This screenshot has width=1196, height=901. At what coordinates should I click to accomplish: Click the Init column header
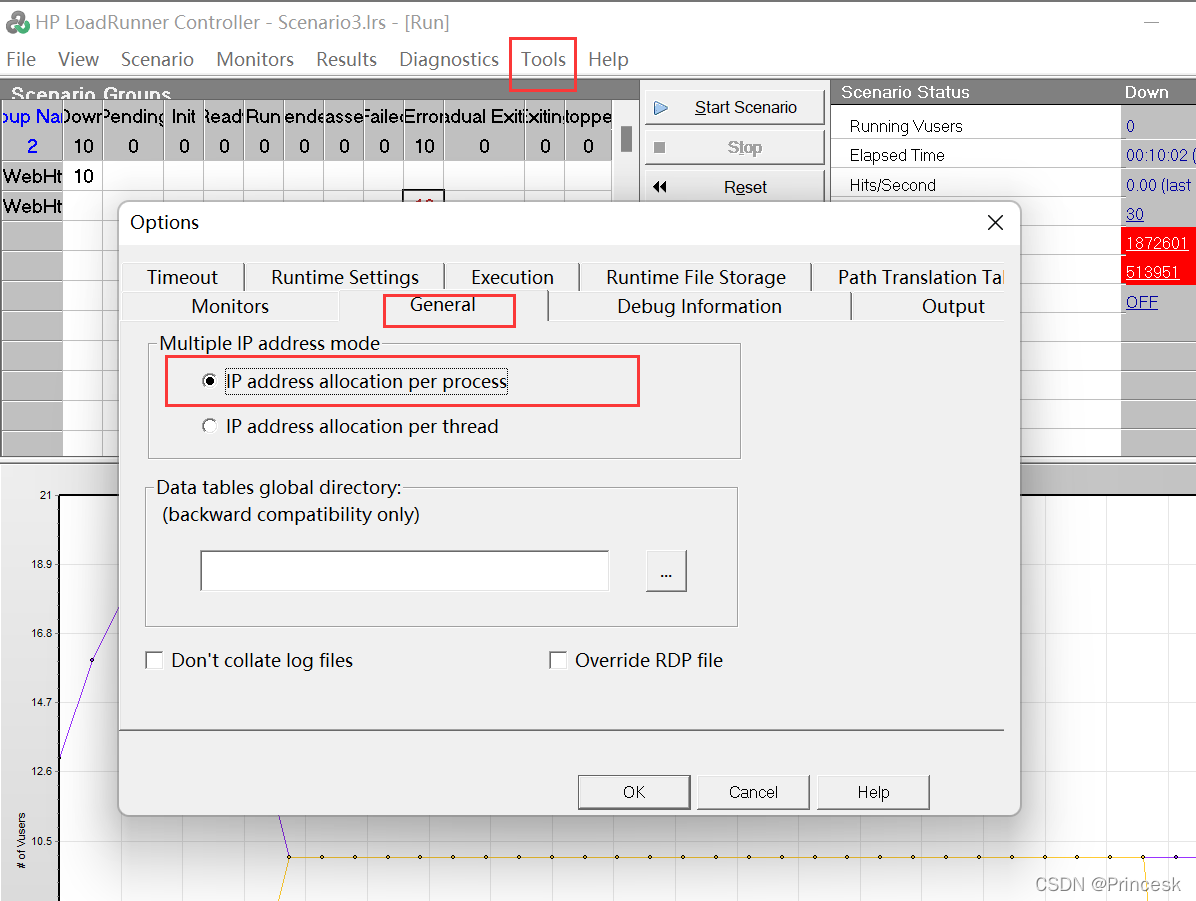[x=184, y=116]
